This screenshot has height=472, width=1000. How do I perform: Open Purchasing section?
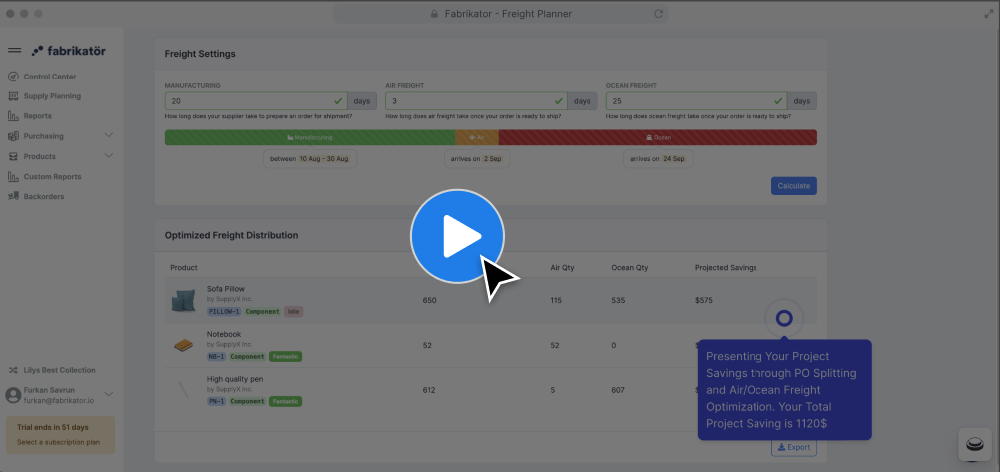click(x=43, y=136)
